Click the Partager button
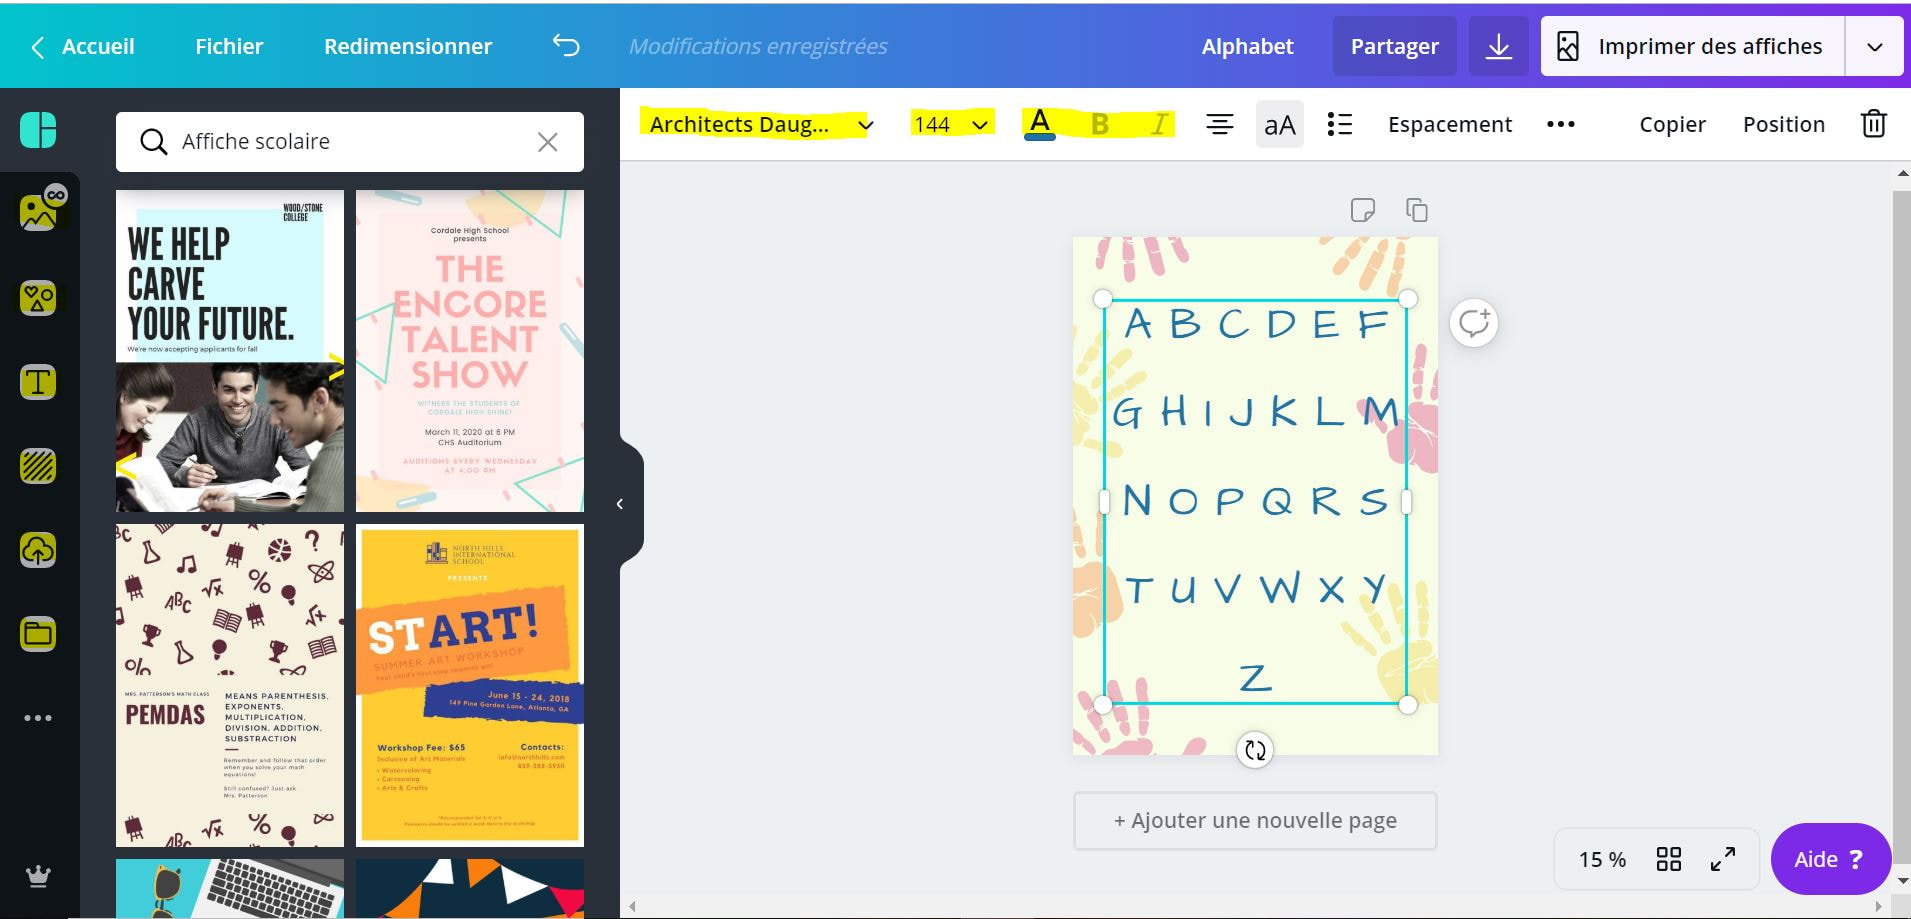The image size is (1911, 919). click(x=1394, y=46)
